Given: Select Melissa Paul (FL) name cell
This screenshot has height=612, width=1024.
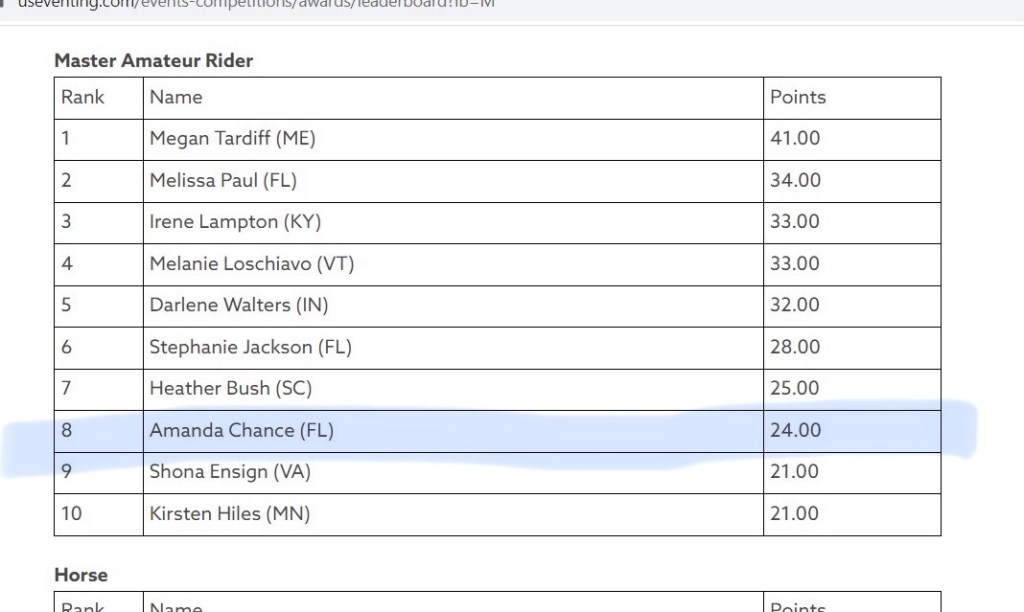Looking at the screenshot, I should [223, 181].
